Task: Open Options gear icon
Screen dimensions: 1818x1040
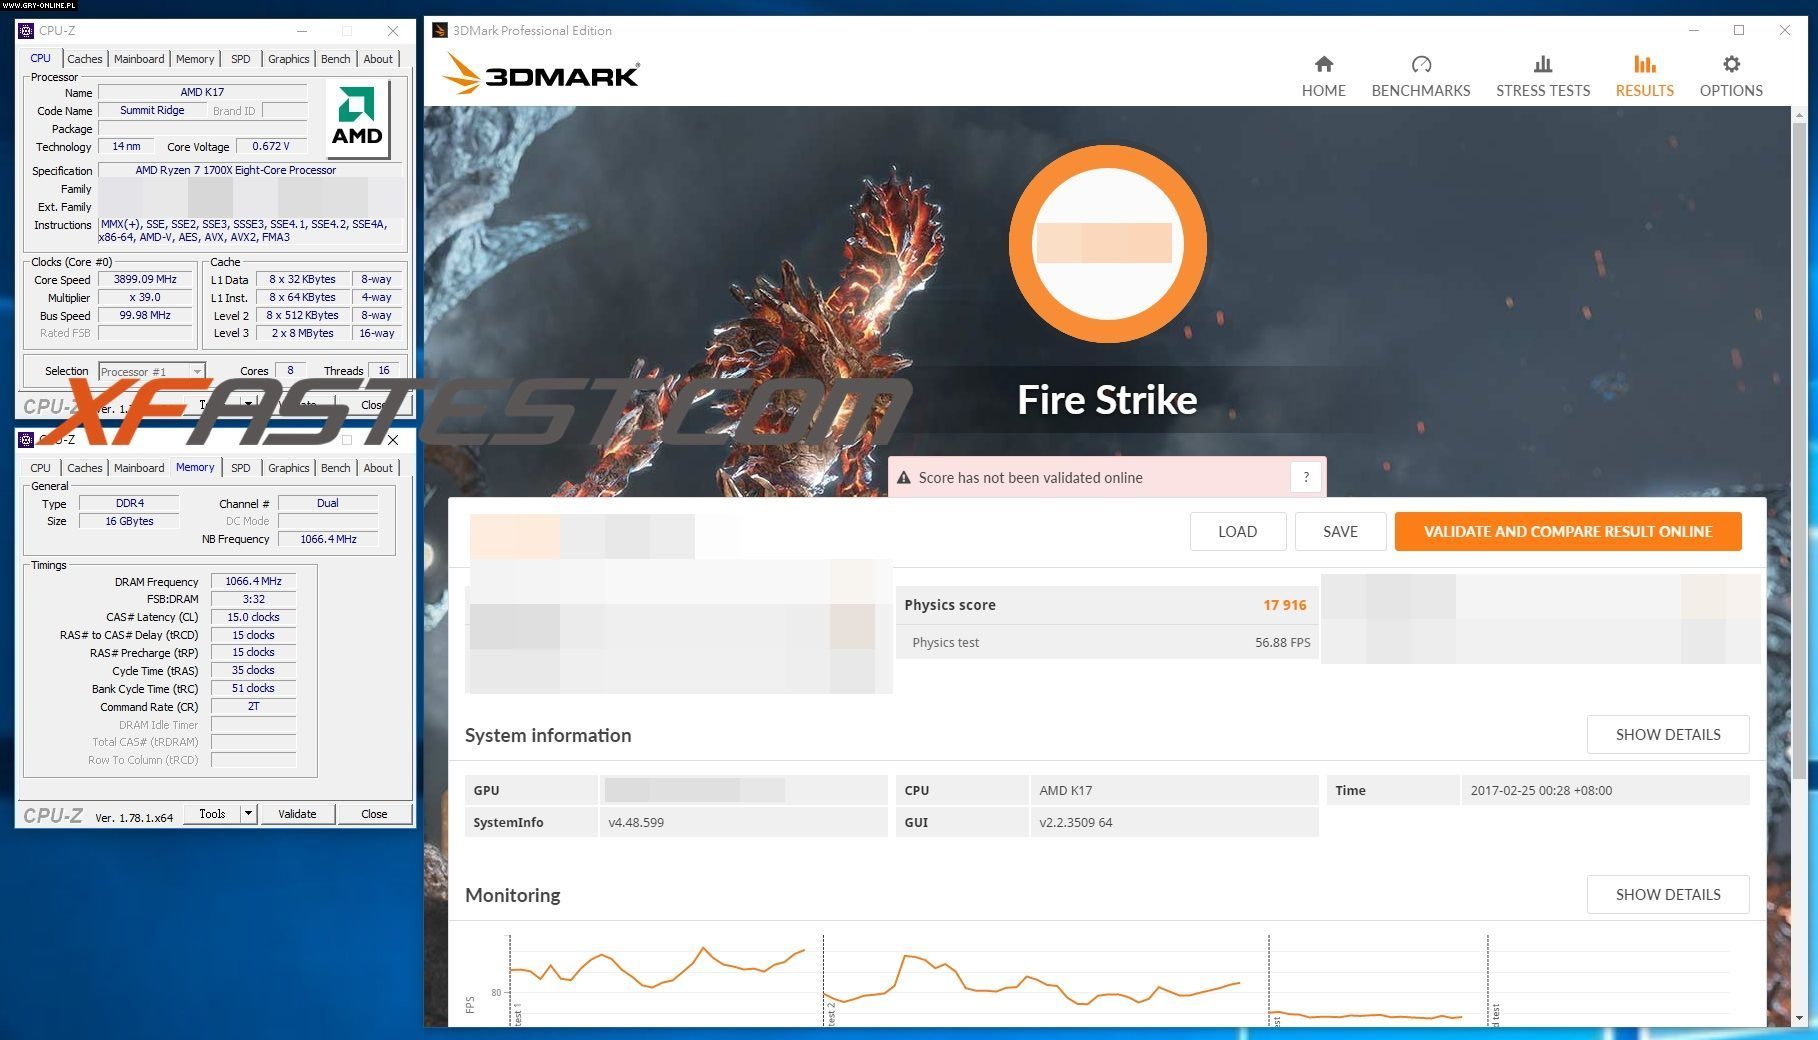Action: pyautogui.click(x=1730, y=65)
